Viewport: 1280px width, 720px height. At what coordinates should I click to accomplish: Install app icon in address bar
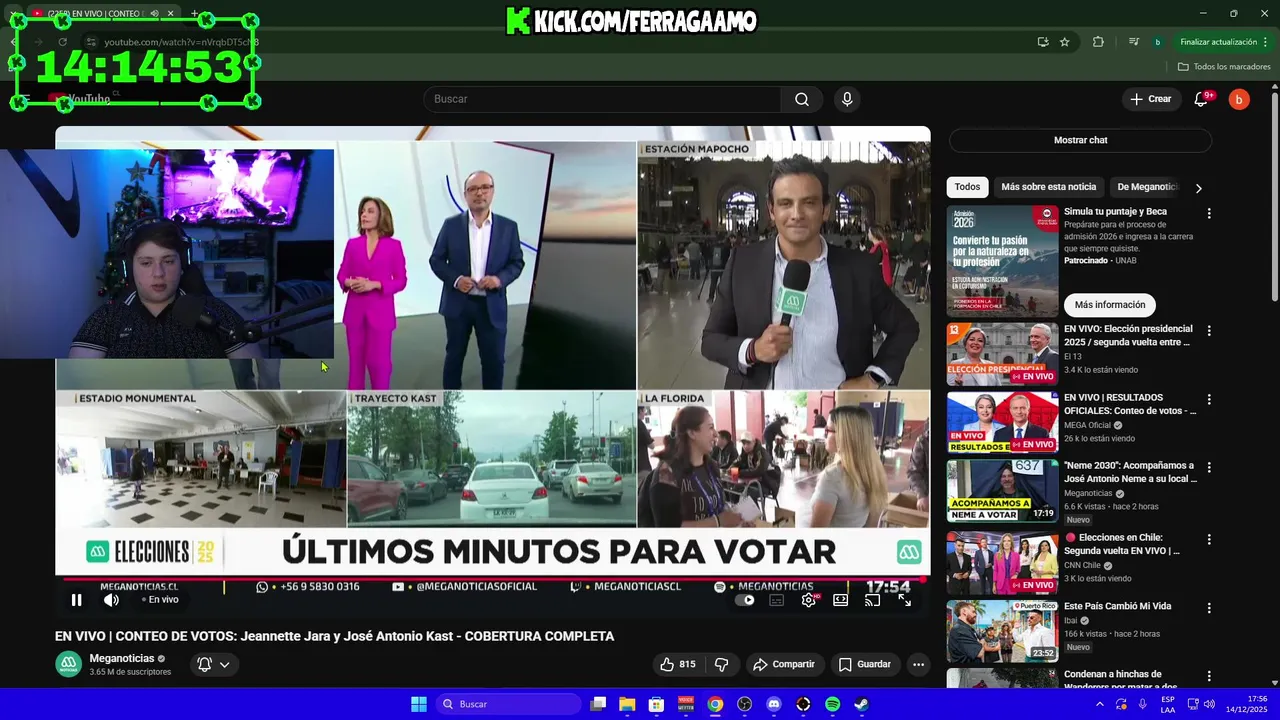click(1043, 42)
